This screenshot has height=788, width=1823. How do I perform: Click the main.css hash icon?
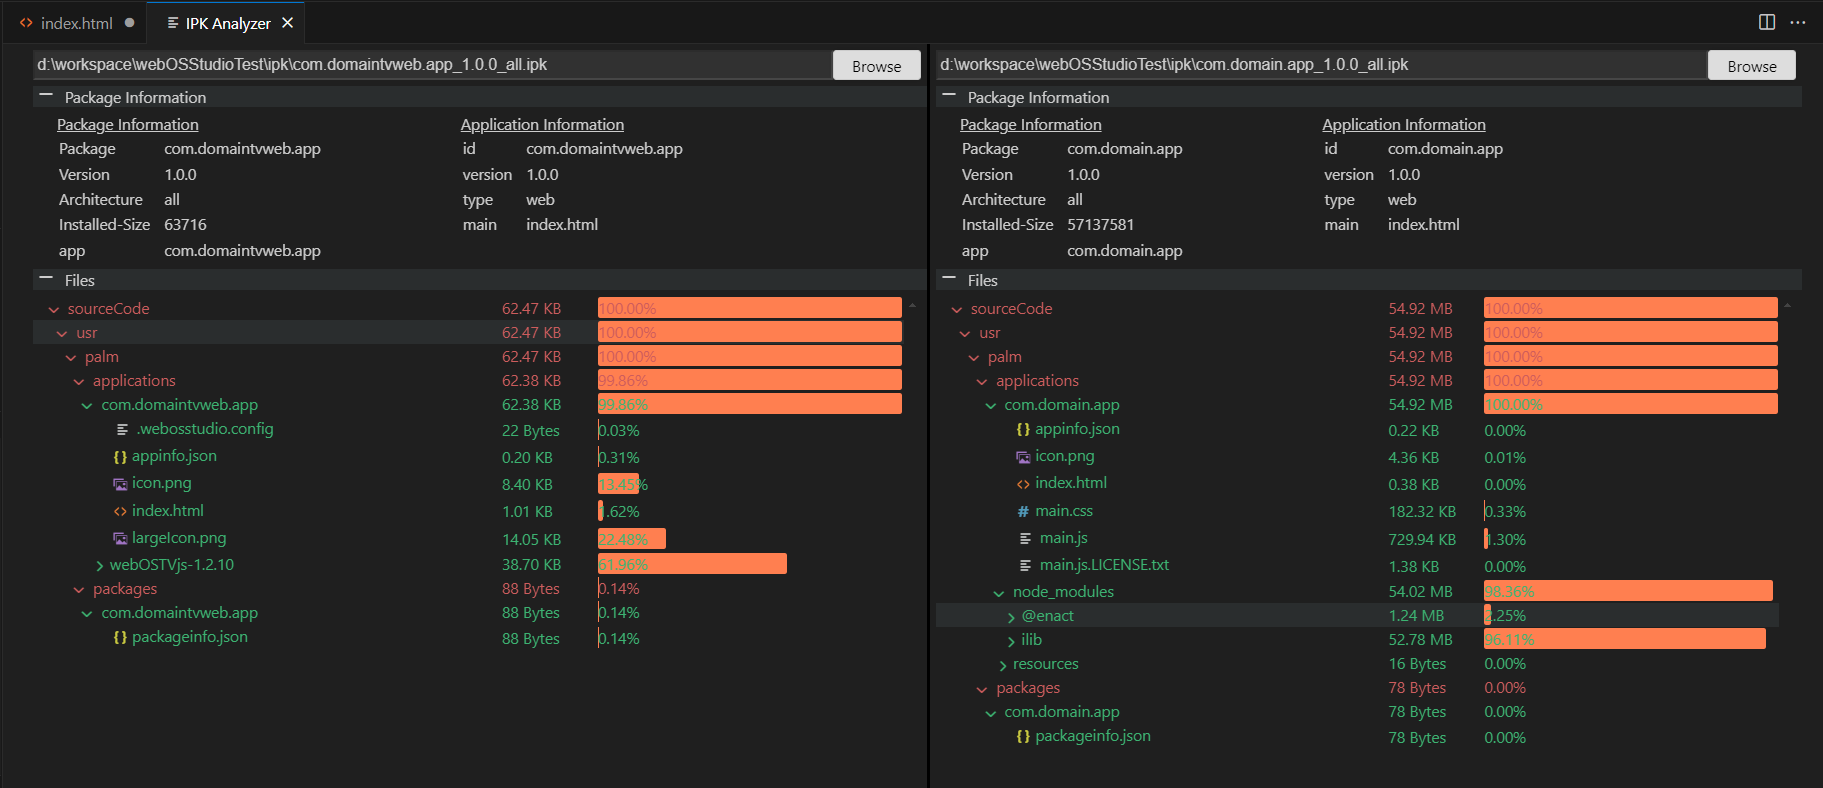[x=1023, y=512]
